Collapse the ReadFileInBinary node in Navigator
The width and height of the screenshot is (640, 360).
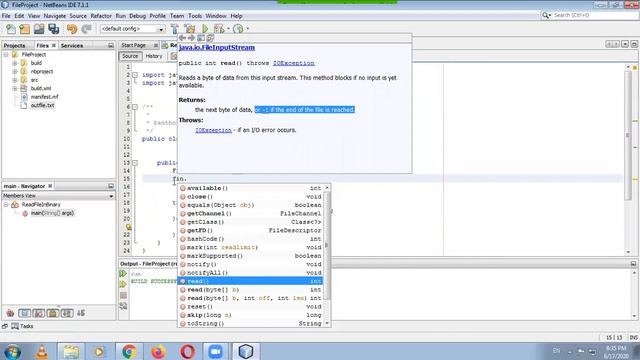(6, 204)
